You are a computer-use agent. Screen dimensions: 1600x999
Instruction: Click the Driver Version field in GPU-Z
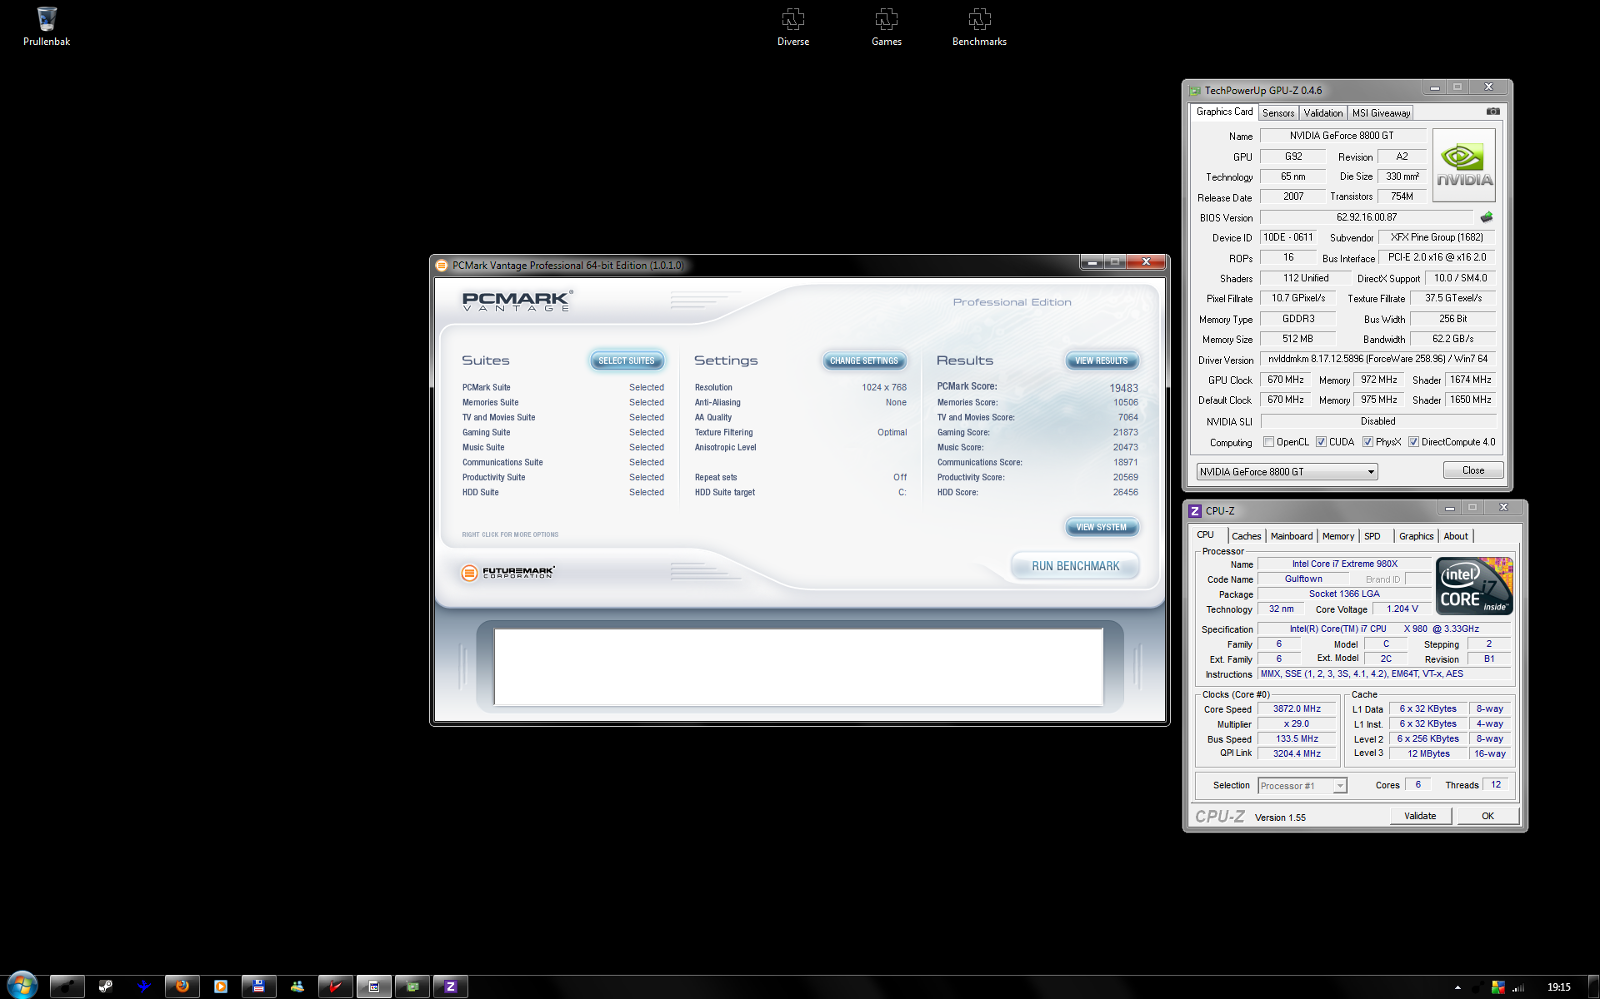click(x=1378, y=359)
